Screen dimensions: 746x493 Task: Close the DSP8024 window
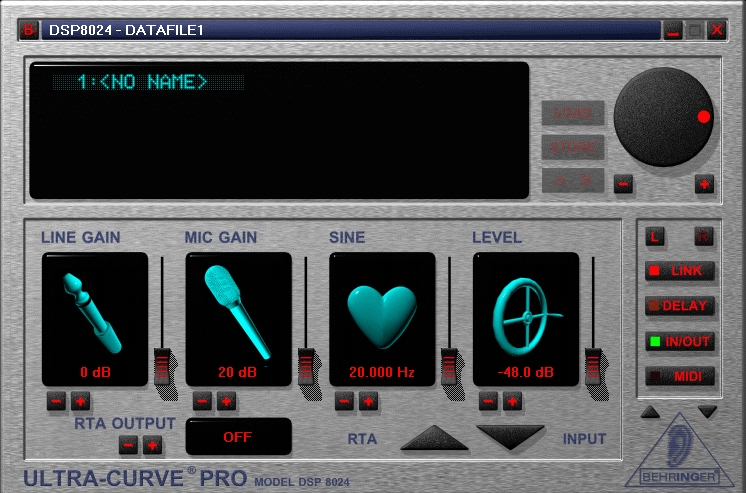coord(717,30)
